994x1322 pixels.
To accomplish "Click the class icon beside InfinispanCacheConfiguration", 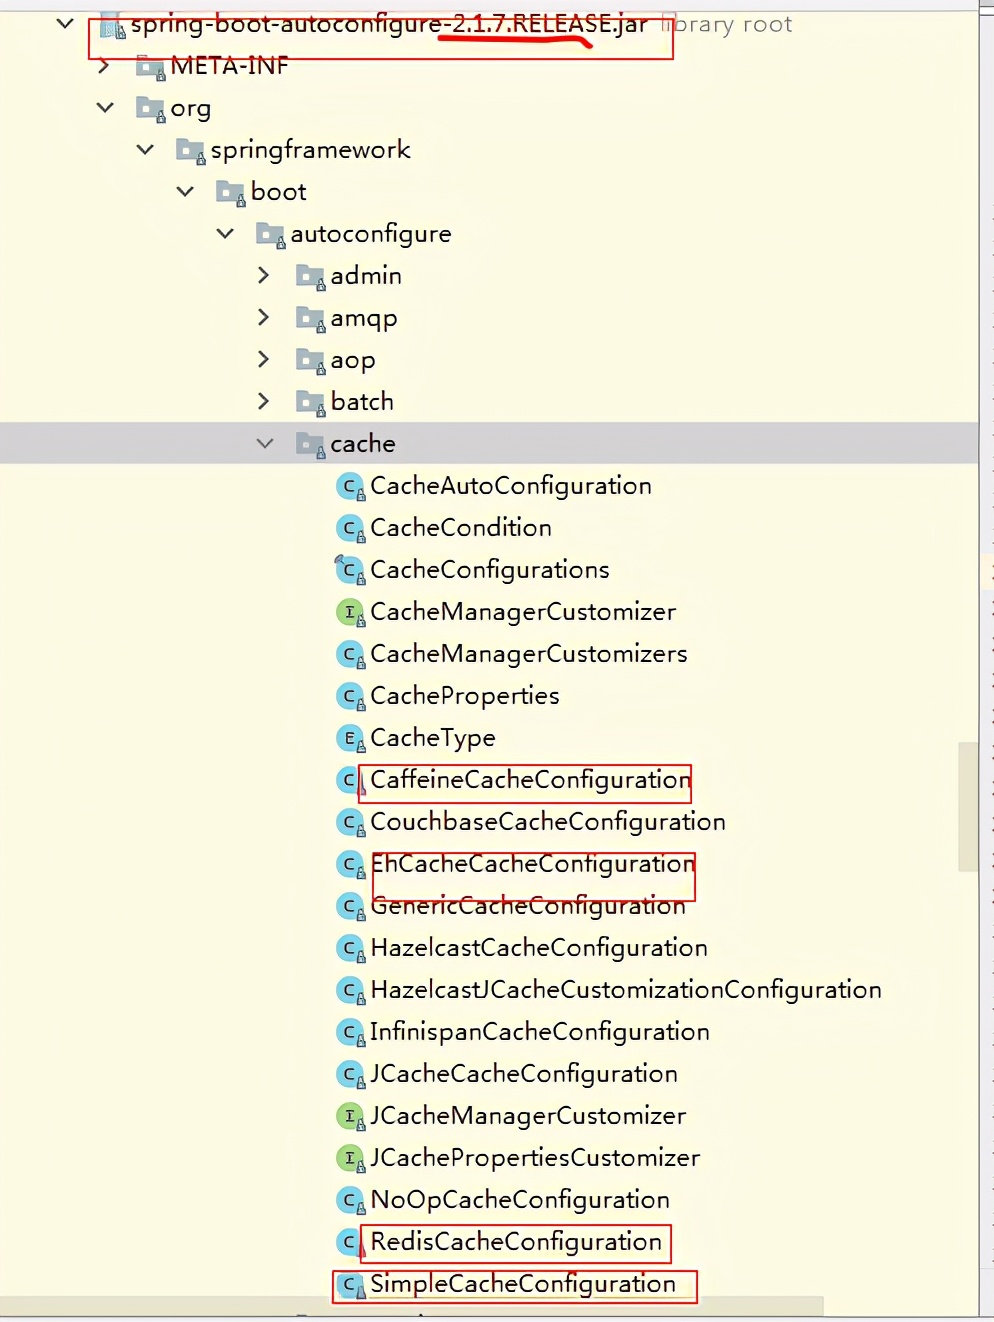I will tap(351, 1033).
